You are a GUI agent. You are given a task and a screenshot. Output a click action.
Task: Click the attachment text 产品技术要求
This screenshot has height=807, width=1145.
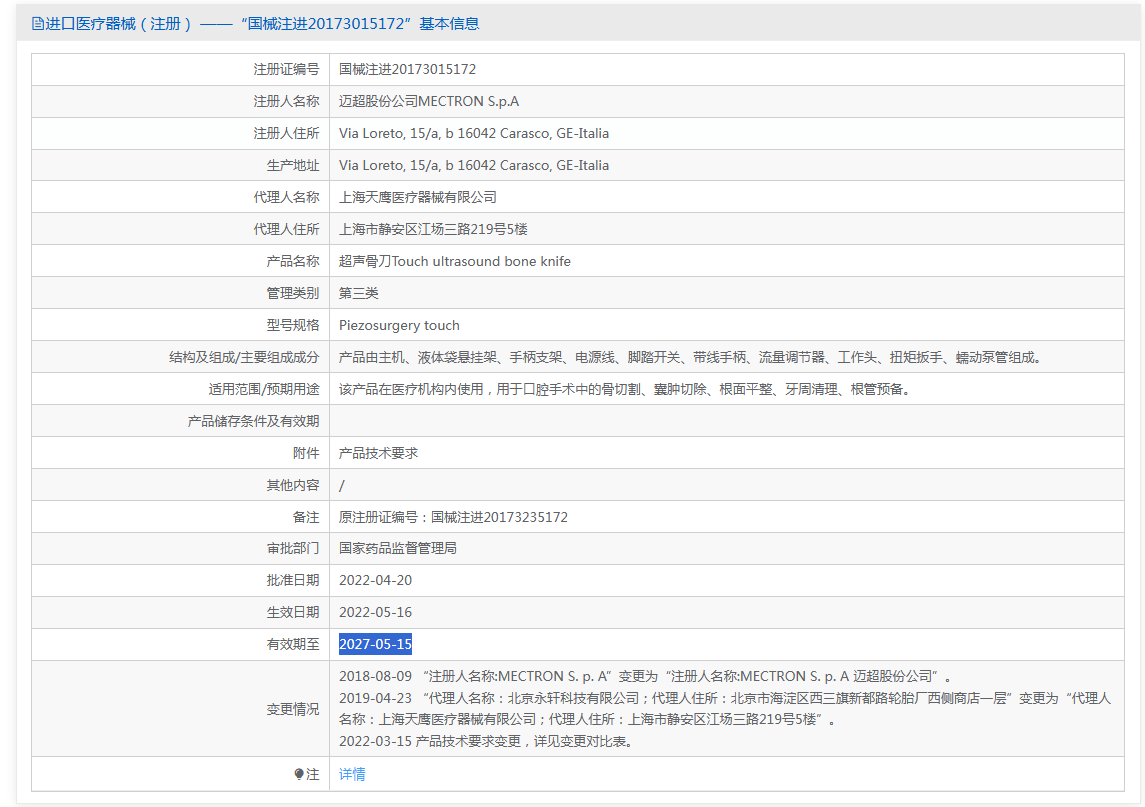[378, 453]
